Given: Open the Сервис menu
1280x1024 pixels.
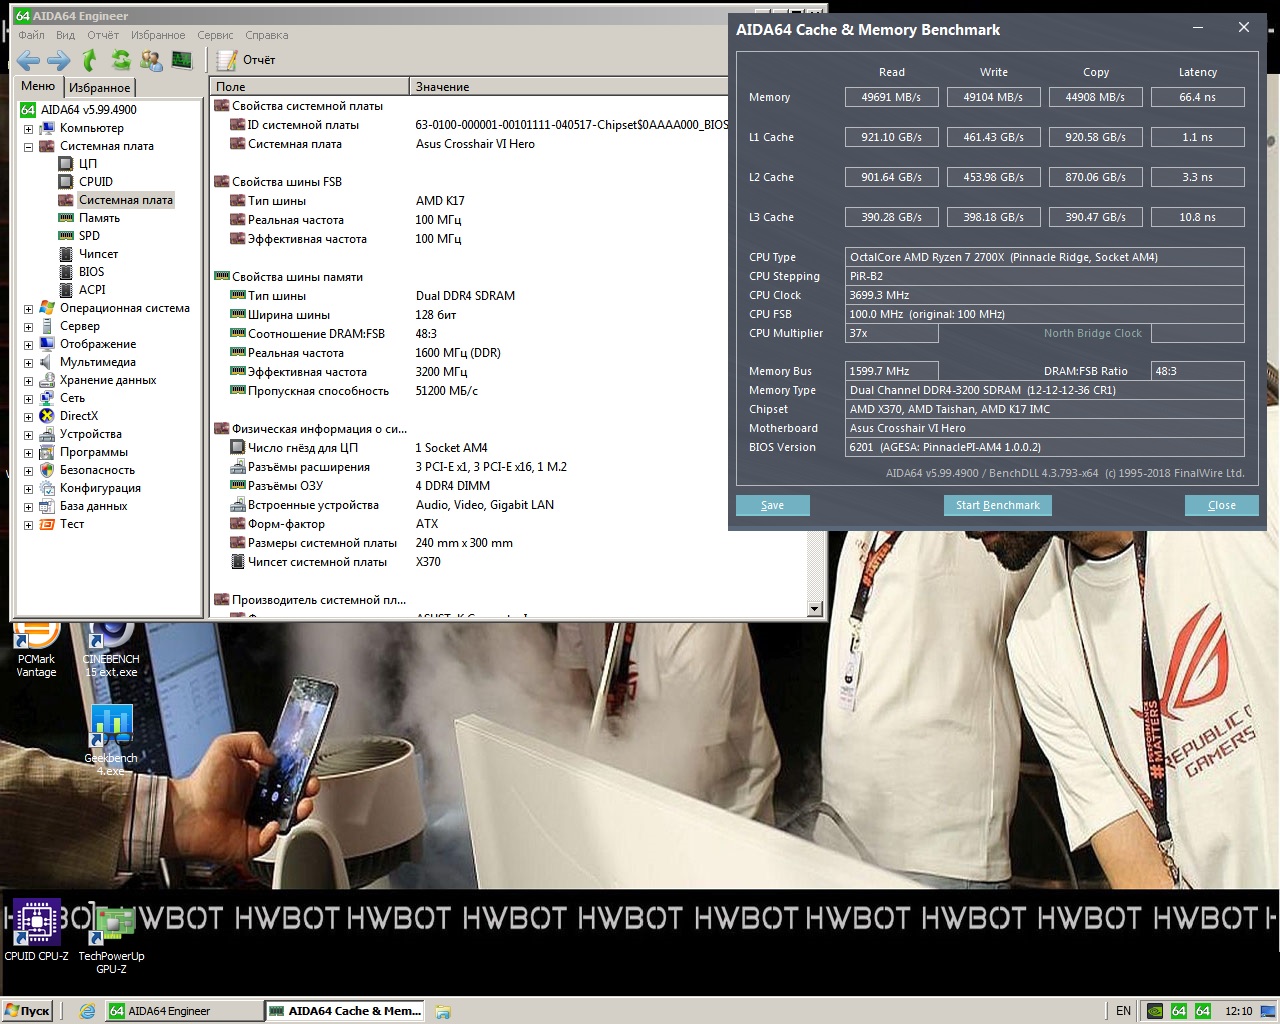Looking at the screenshot, I should tap(215, 35).
